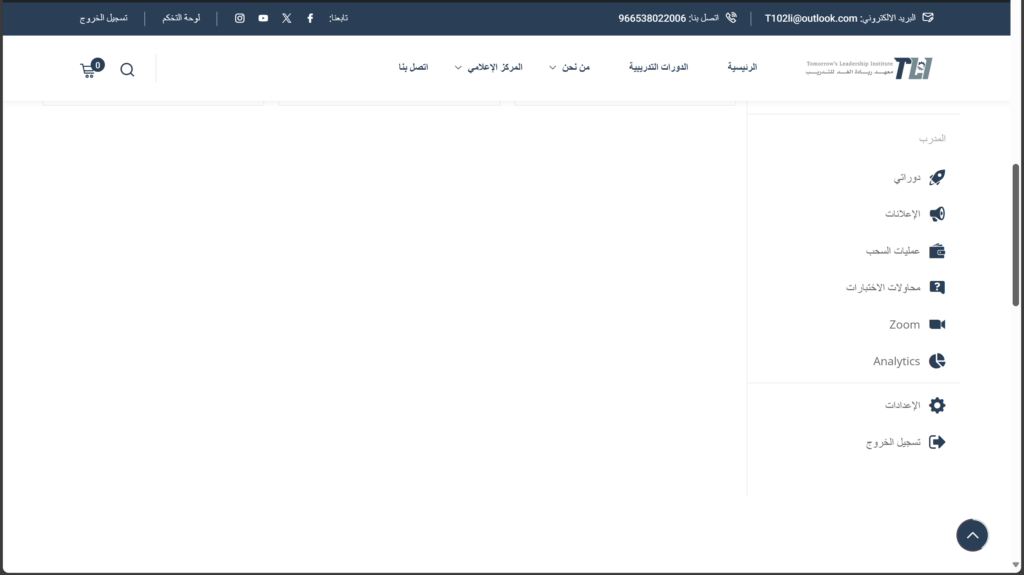Visit the Instagram page icon
This screenshot has width=1024, height=575.
tap(240, 18)
